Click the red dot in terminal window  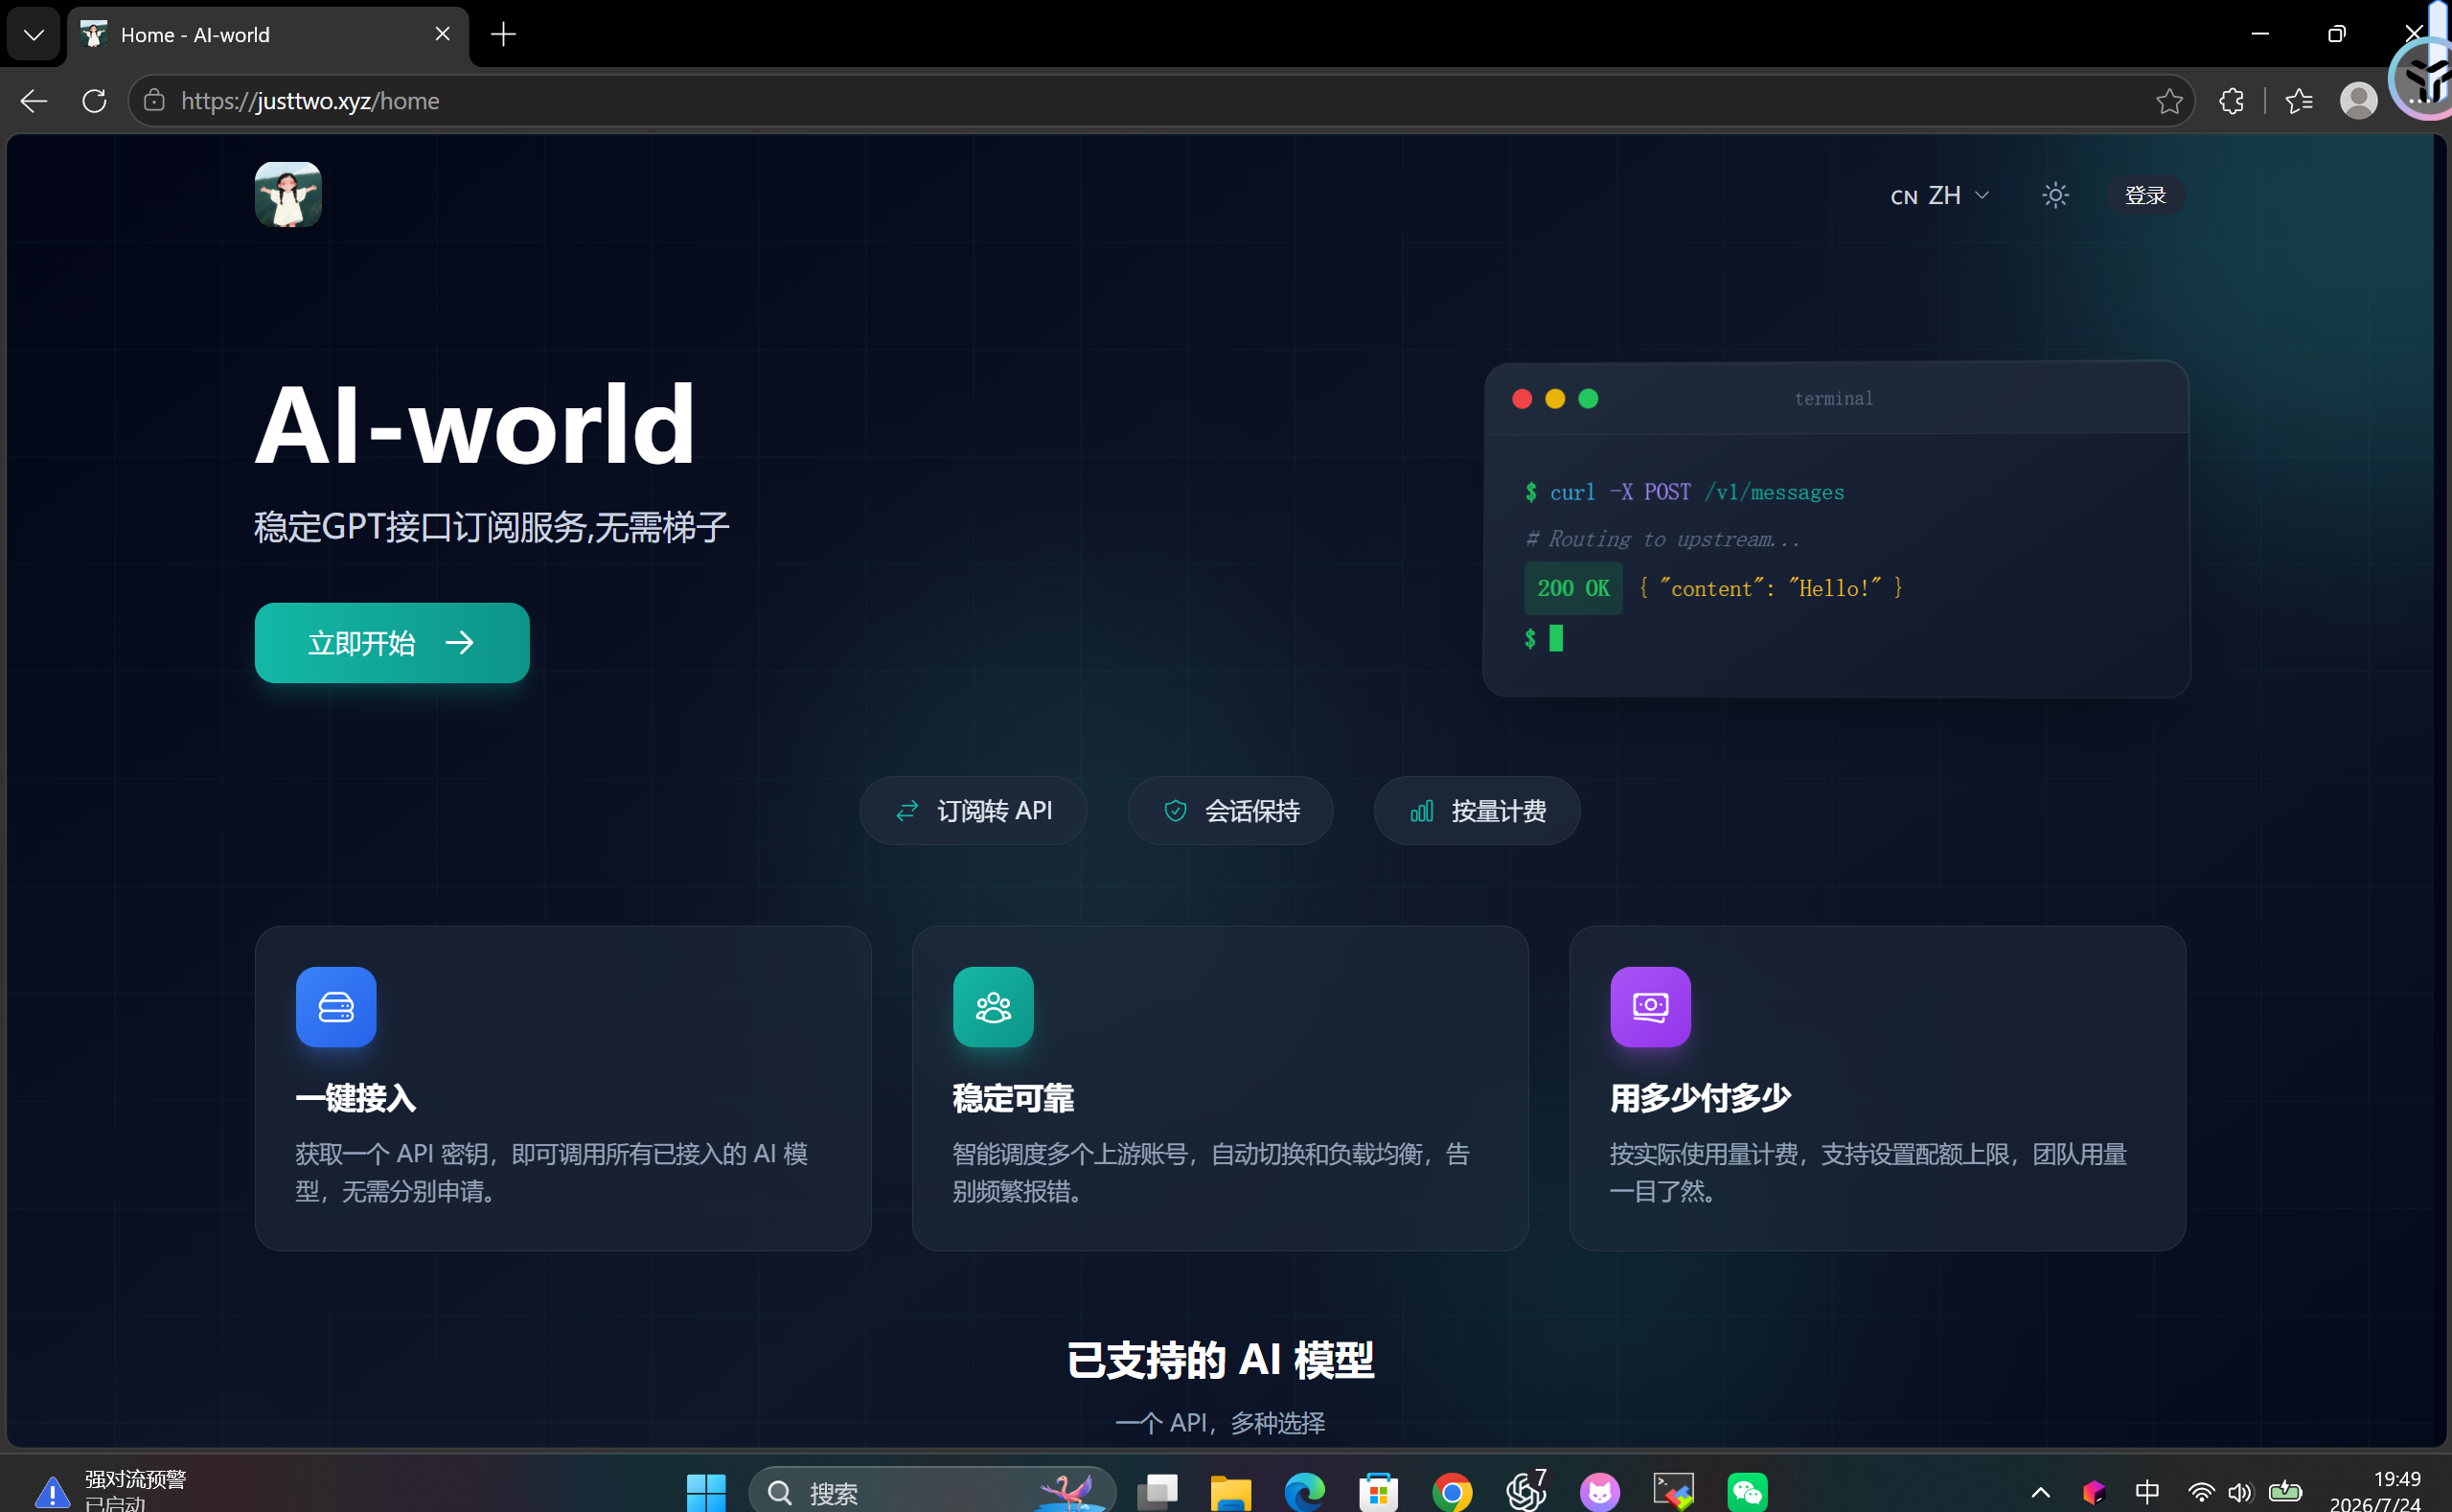coord(1522,399)
